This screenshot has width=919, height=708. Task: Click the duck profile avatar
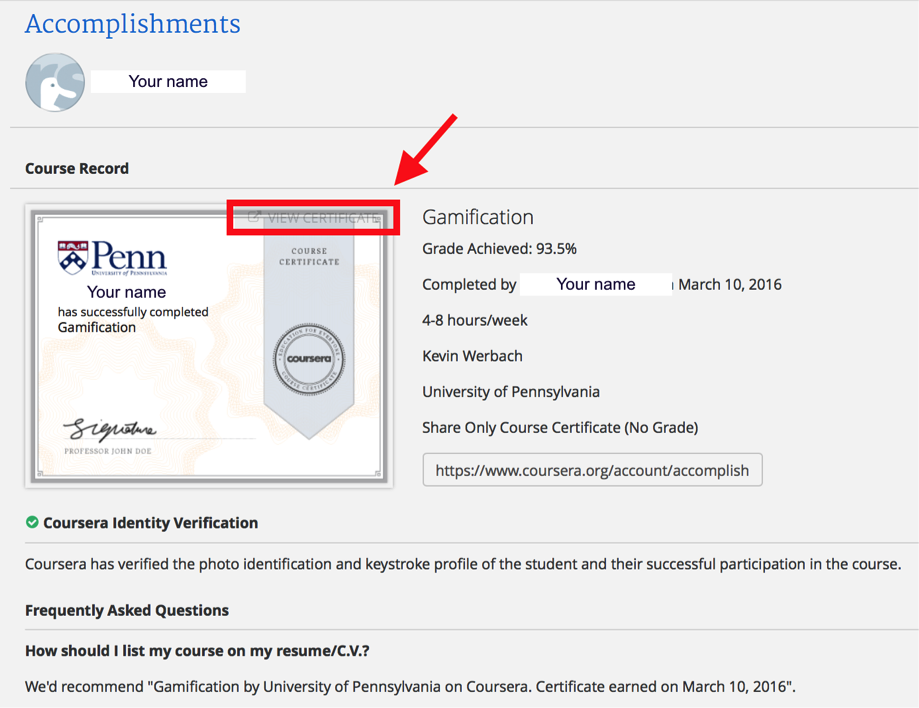(x=55, y=82)
